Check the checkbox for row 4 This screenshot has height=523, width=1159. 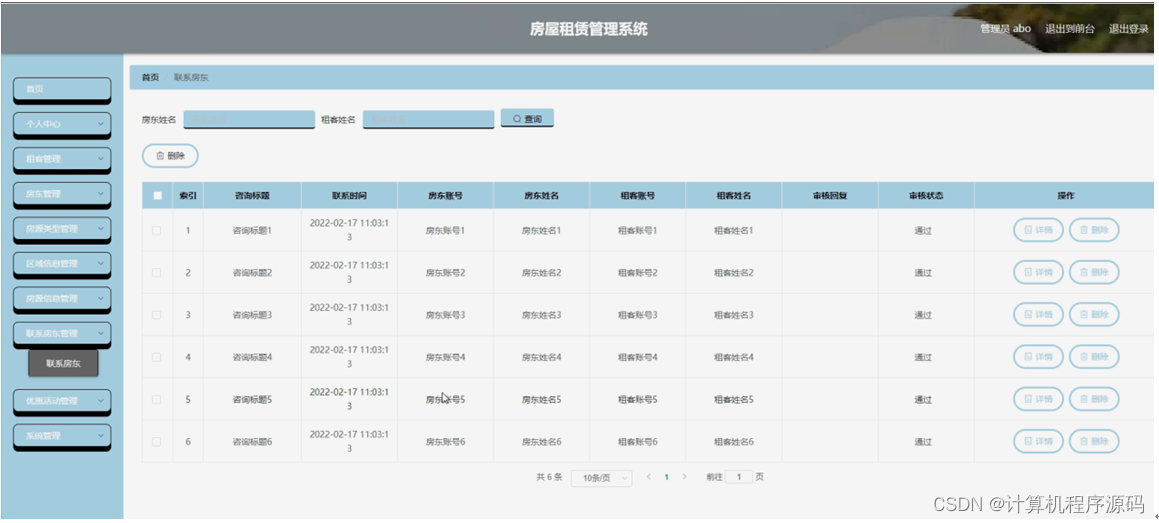point(157,358)
